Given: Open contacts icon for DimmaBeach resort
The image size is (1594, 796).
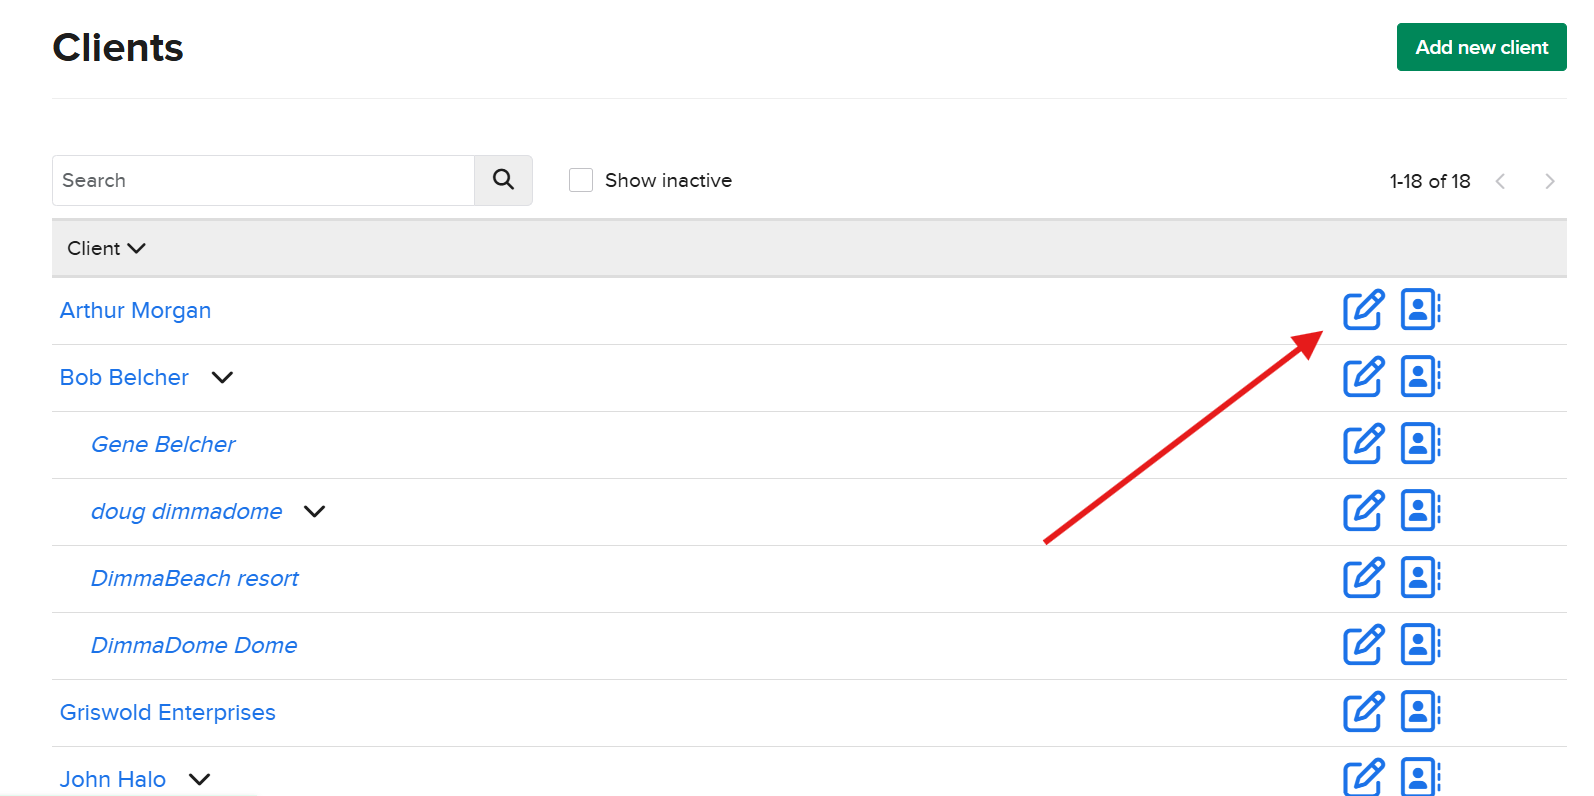Looking at the screenshot, I should coord(1419,578).
